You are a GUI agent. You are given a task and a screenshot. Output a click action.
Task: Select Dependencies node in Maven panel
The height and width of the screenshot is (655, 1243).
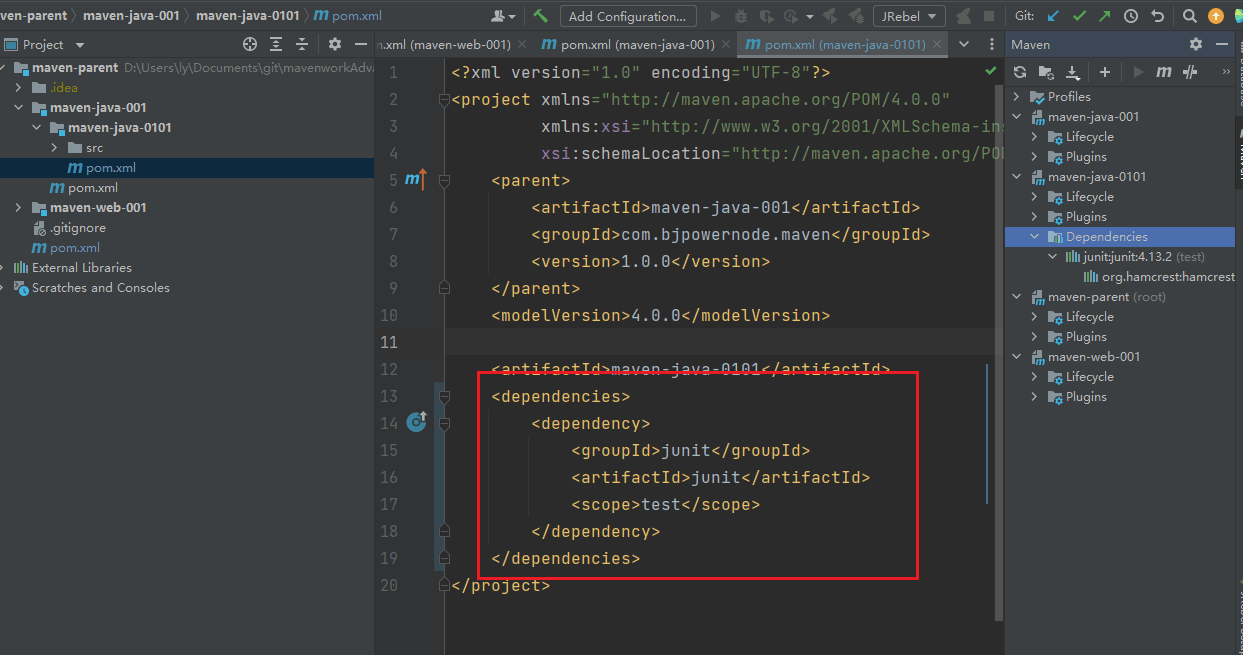[1120, 237]
